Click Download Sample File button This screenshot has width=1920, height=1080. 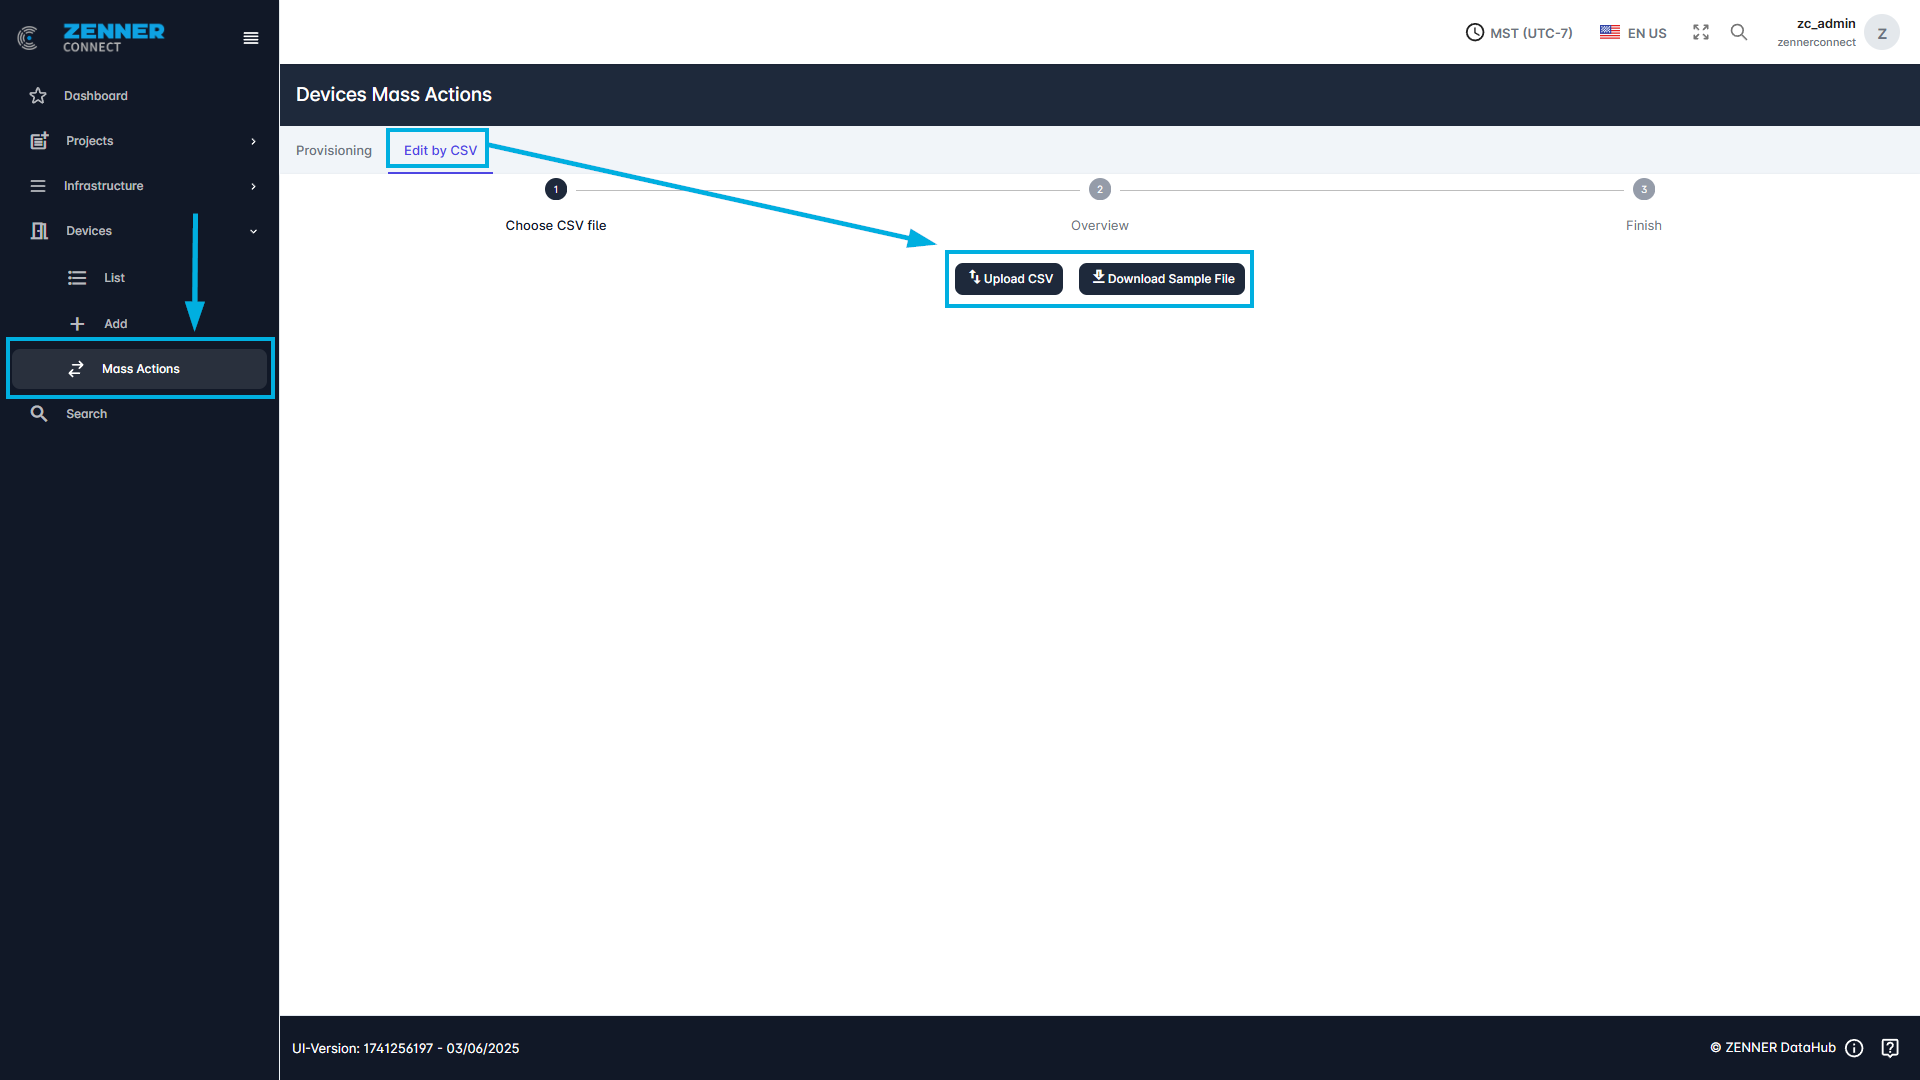(x=1162, y=279)
